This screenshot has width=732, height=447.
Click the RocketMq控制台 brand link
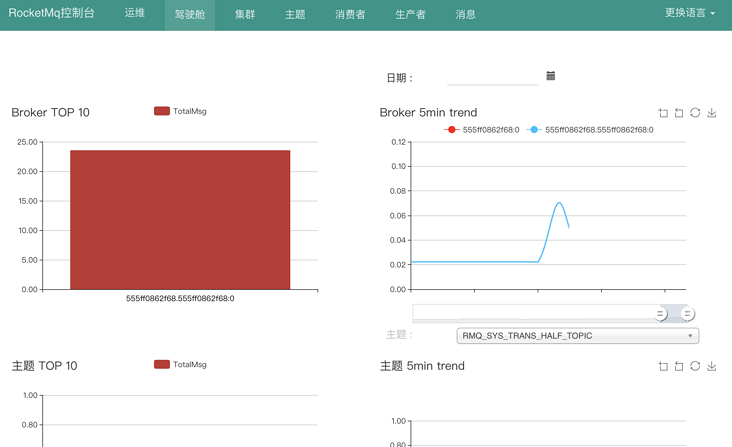51,13
